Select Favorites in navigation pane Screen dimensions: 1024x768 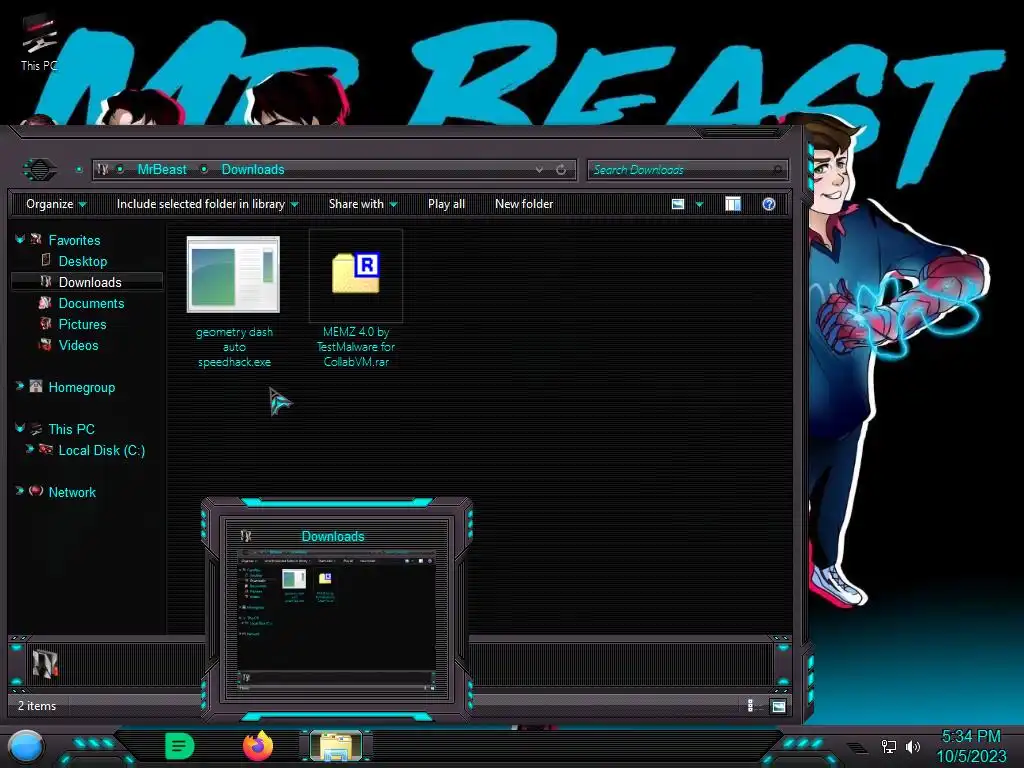(x=74, y=240)
